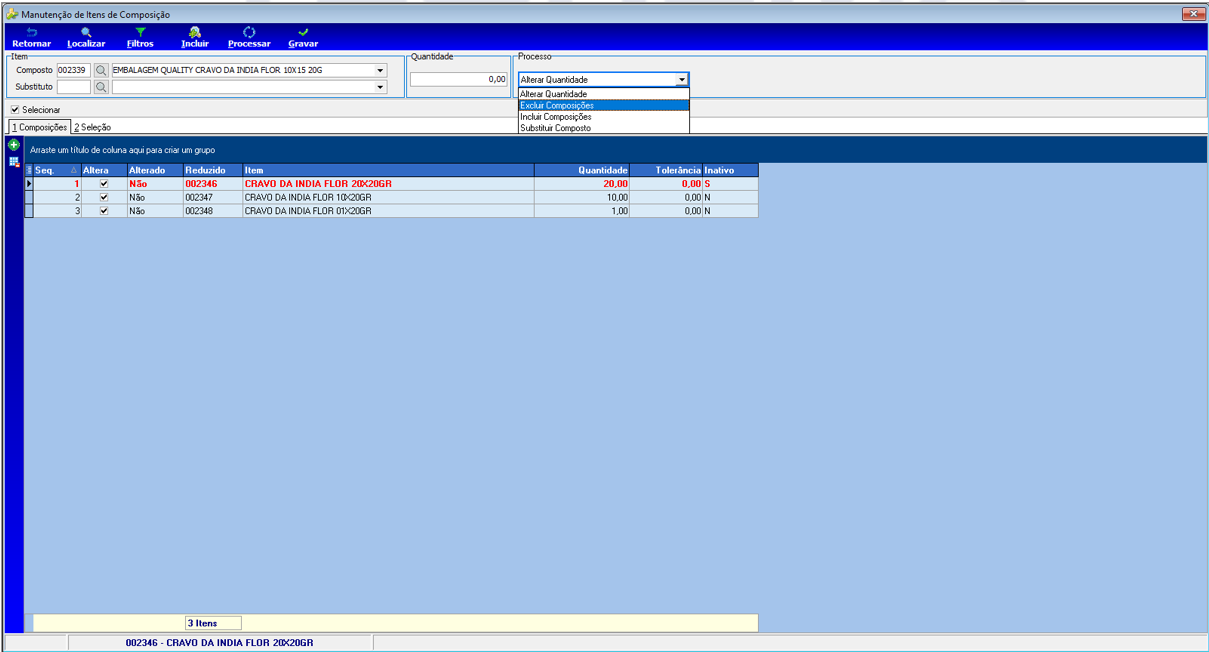Choose Substituir Composto from Processo list
The image size is (1209, 652).
pos(604,128)
